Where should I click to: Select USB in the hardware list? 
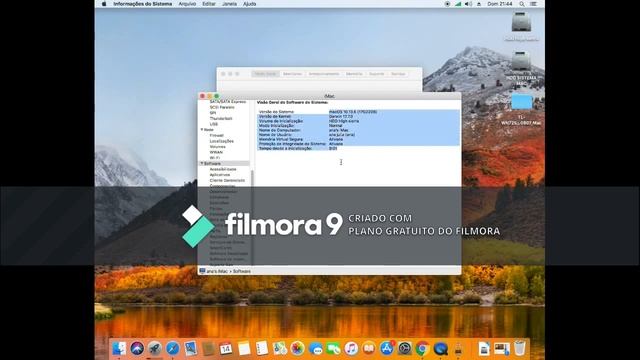[x=213, y=124]
